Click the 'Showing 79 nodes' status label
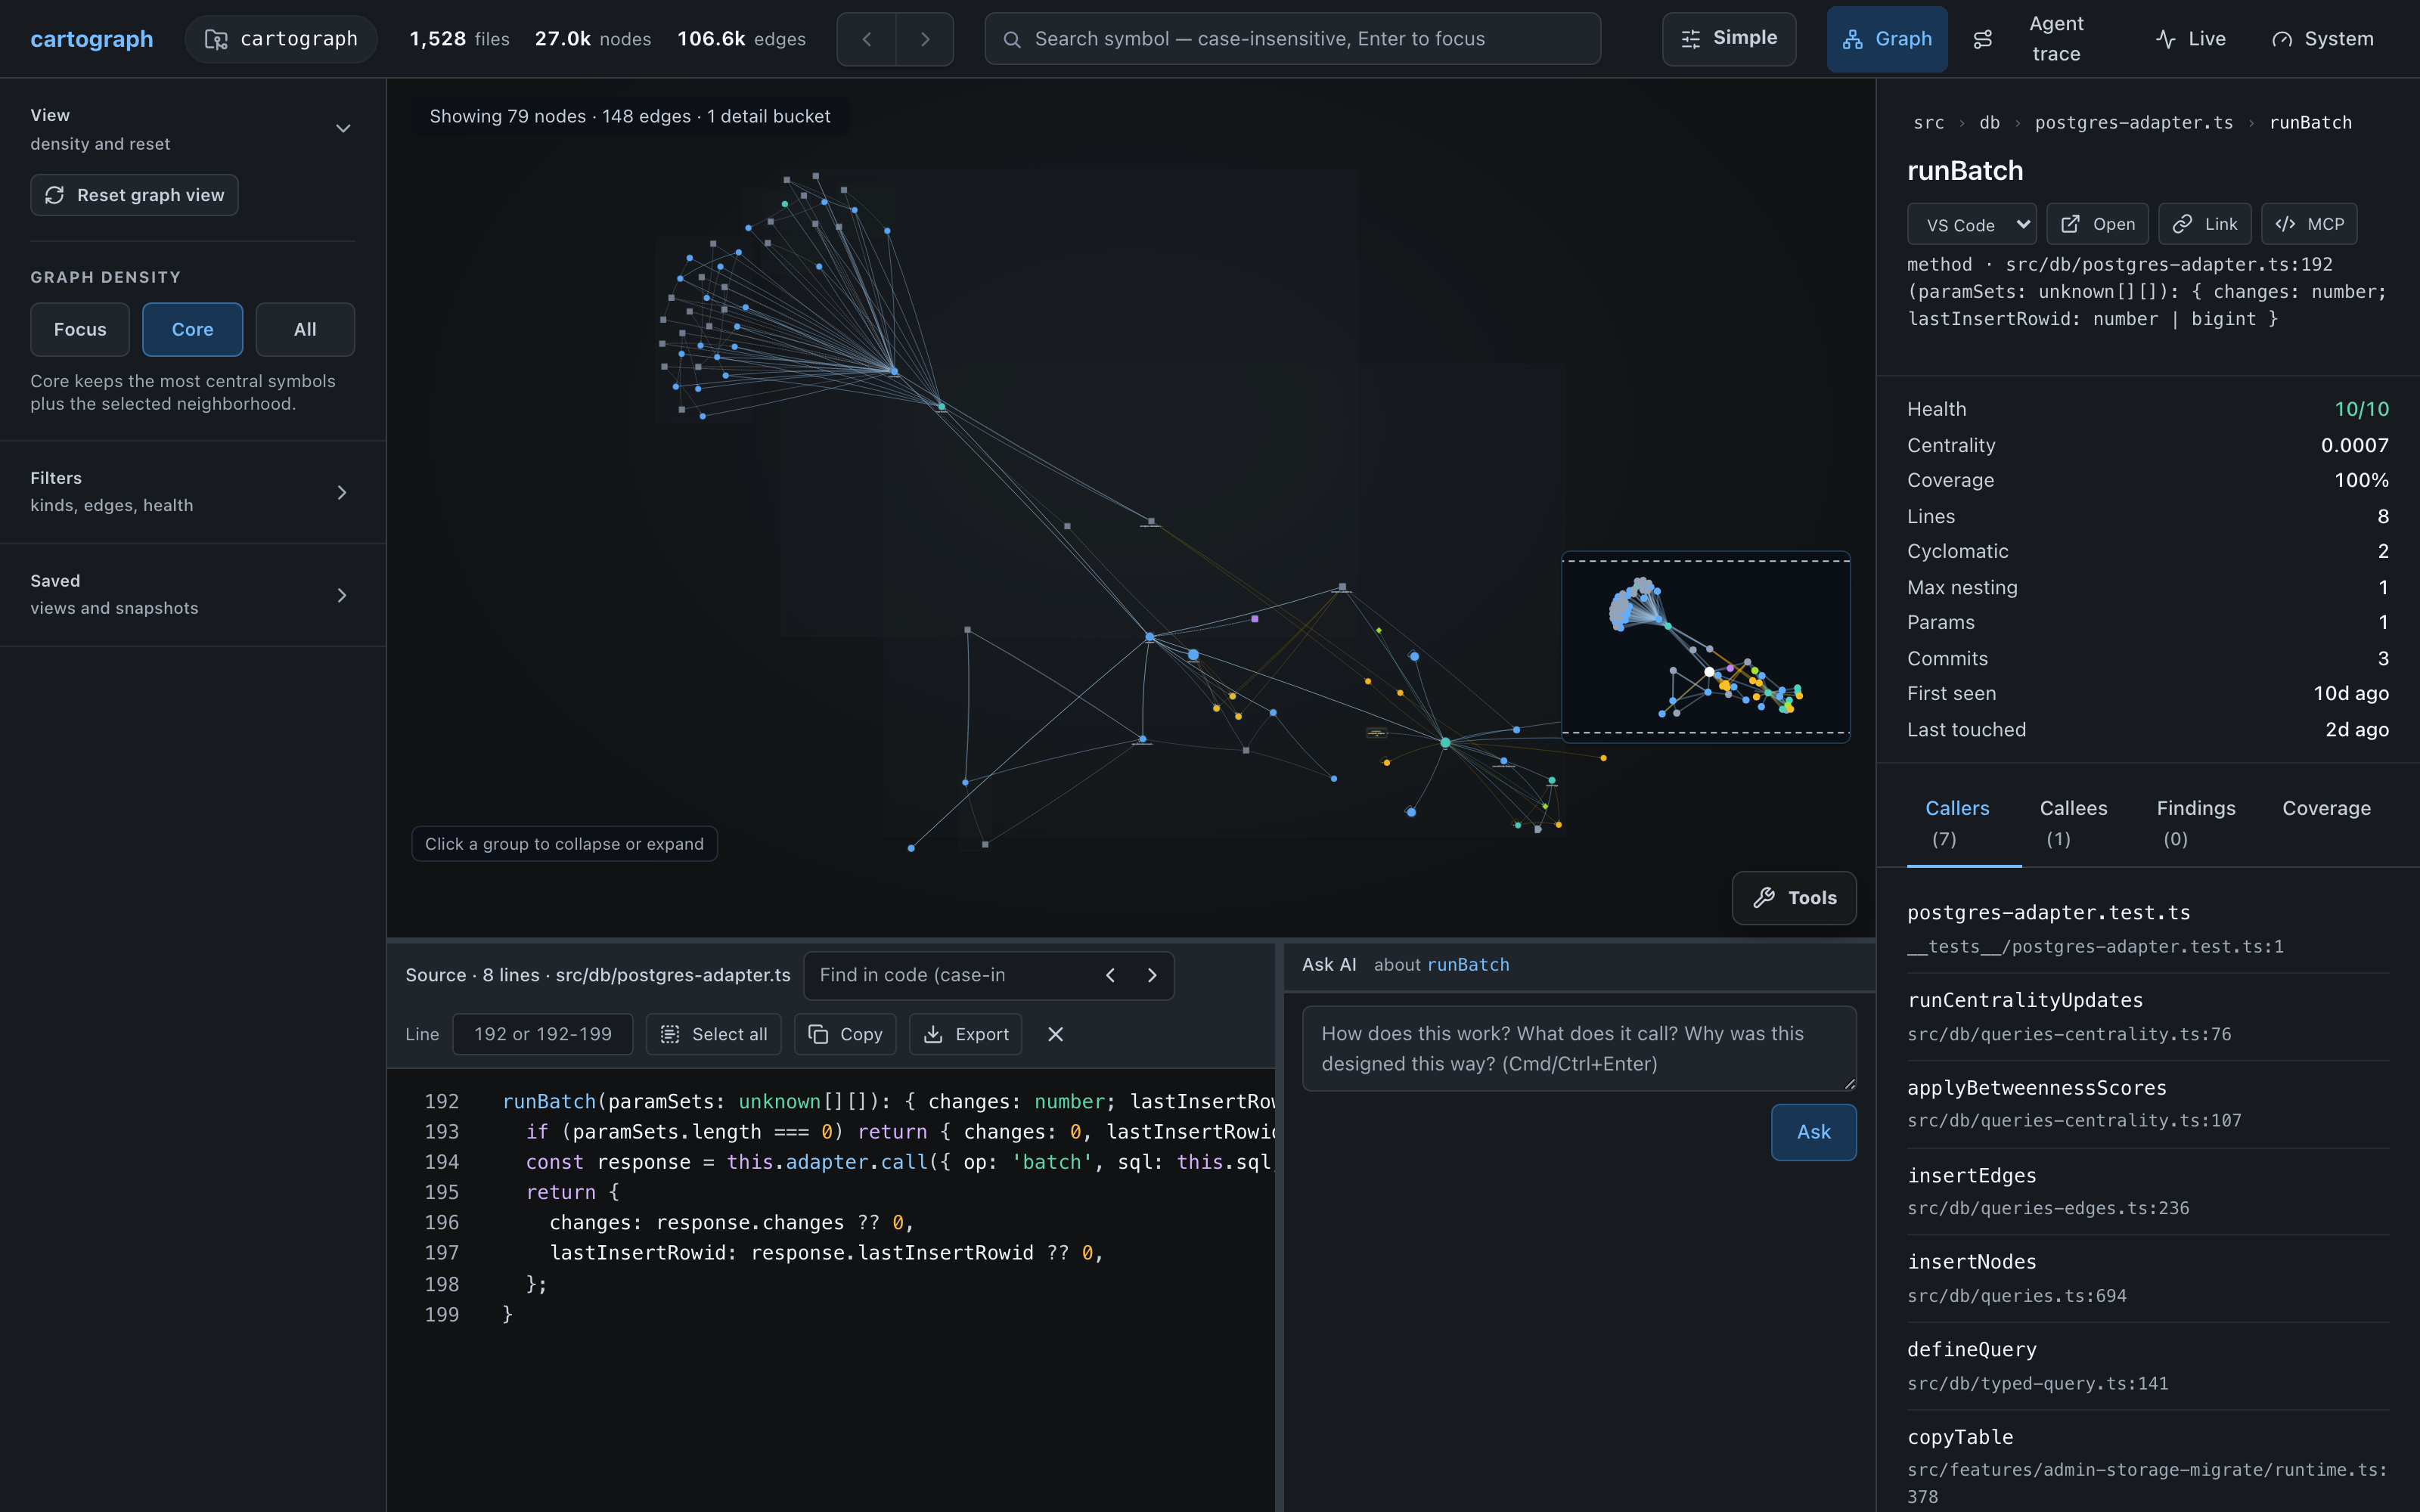This screenshot has width=2420, height=1512. point(630,116)
